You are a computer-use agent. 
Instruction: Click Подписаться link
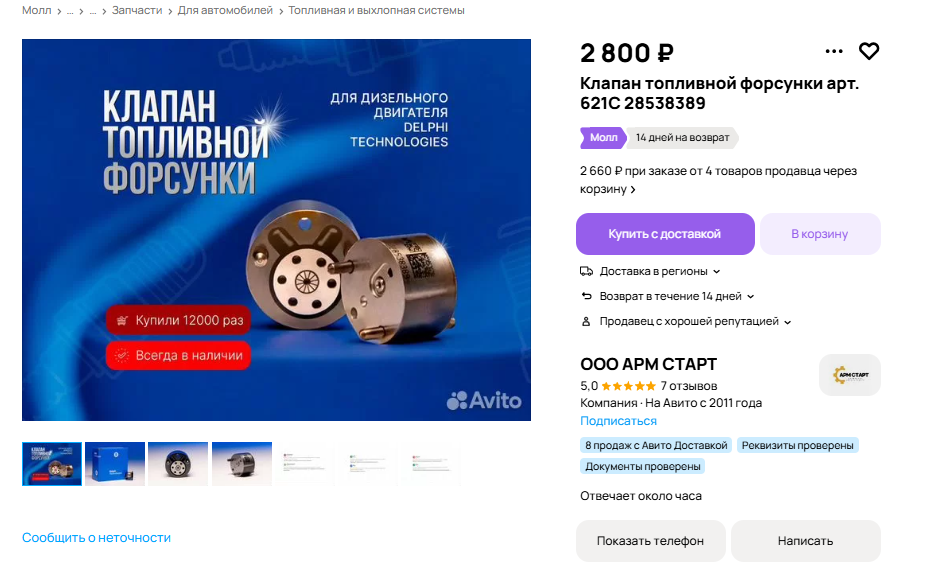coord(618,421)
